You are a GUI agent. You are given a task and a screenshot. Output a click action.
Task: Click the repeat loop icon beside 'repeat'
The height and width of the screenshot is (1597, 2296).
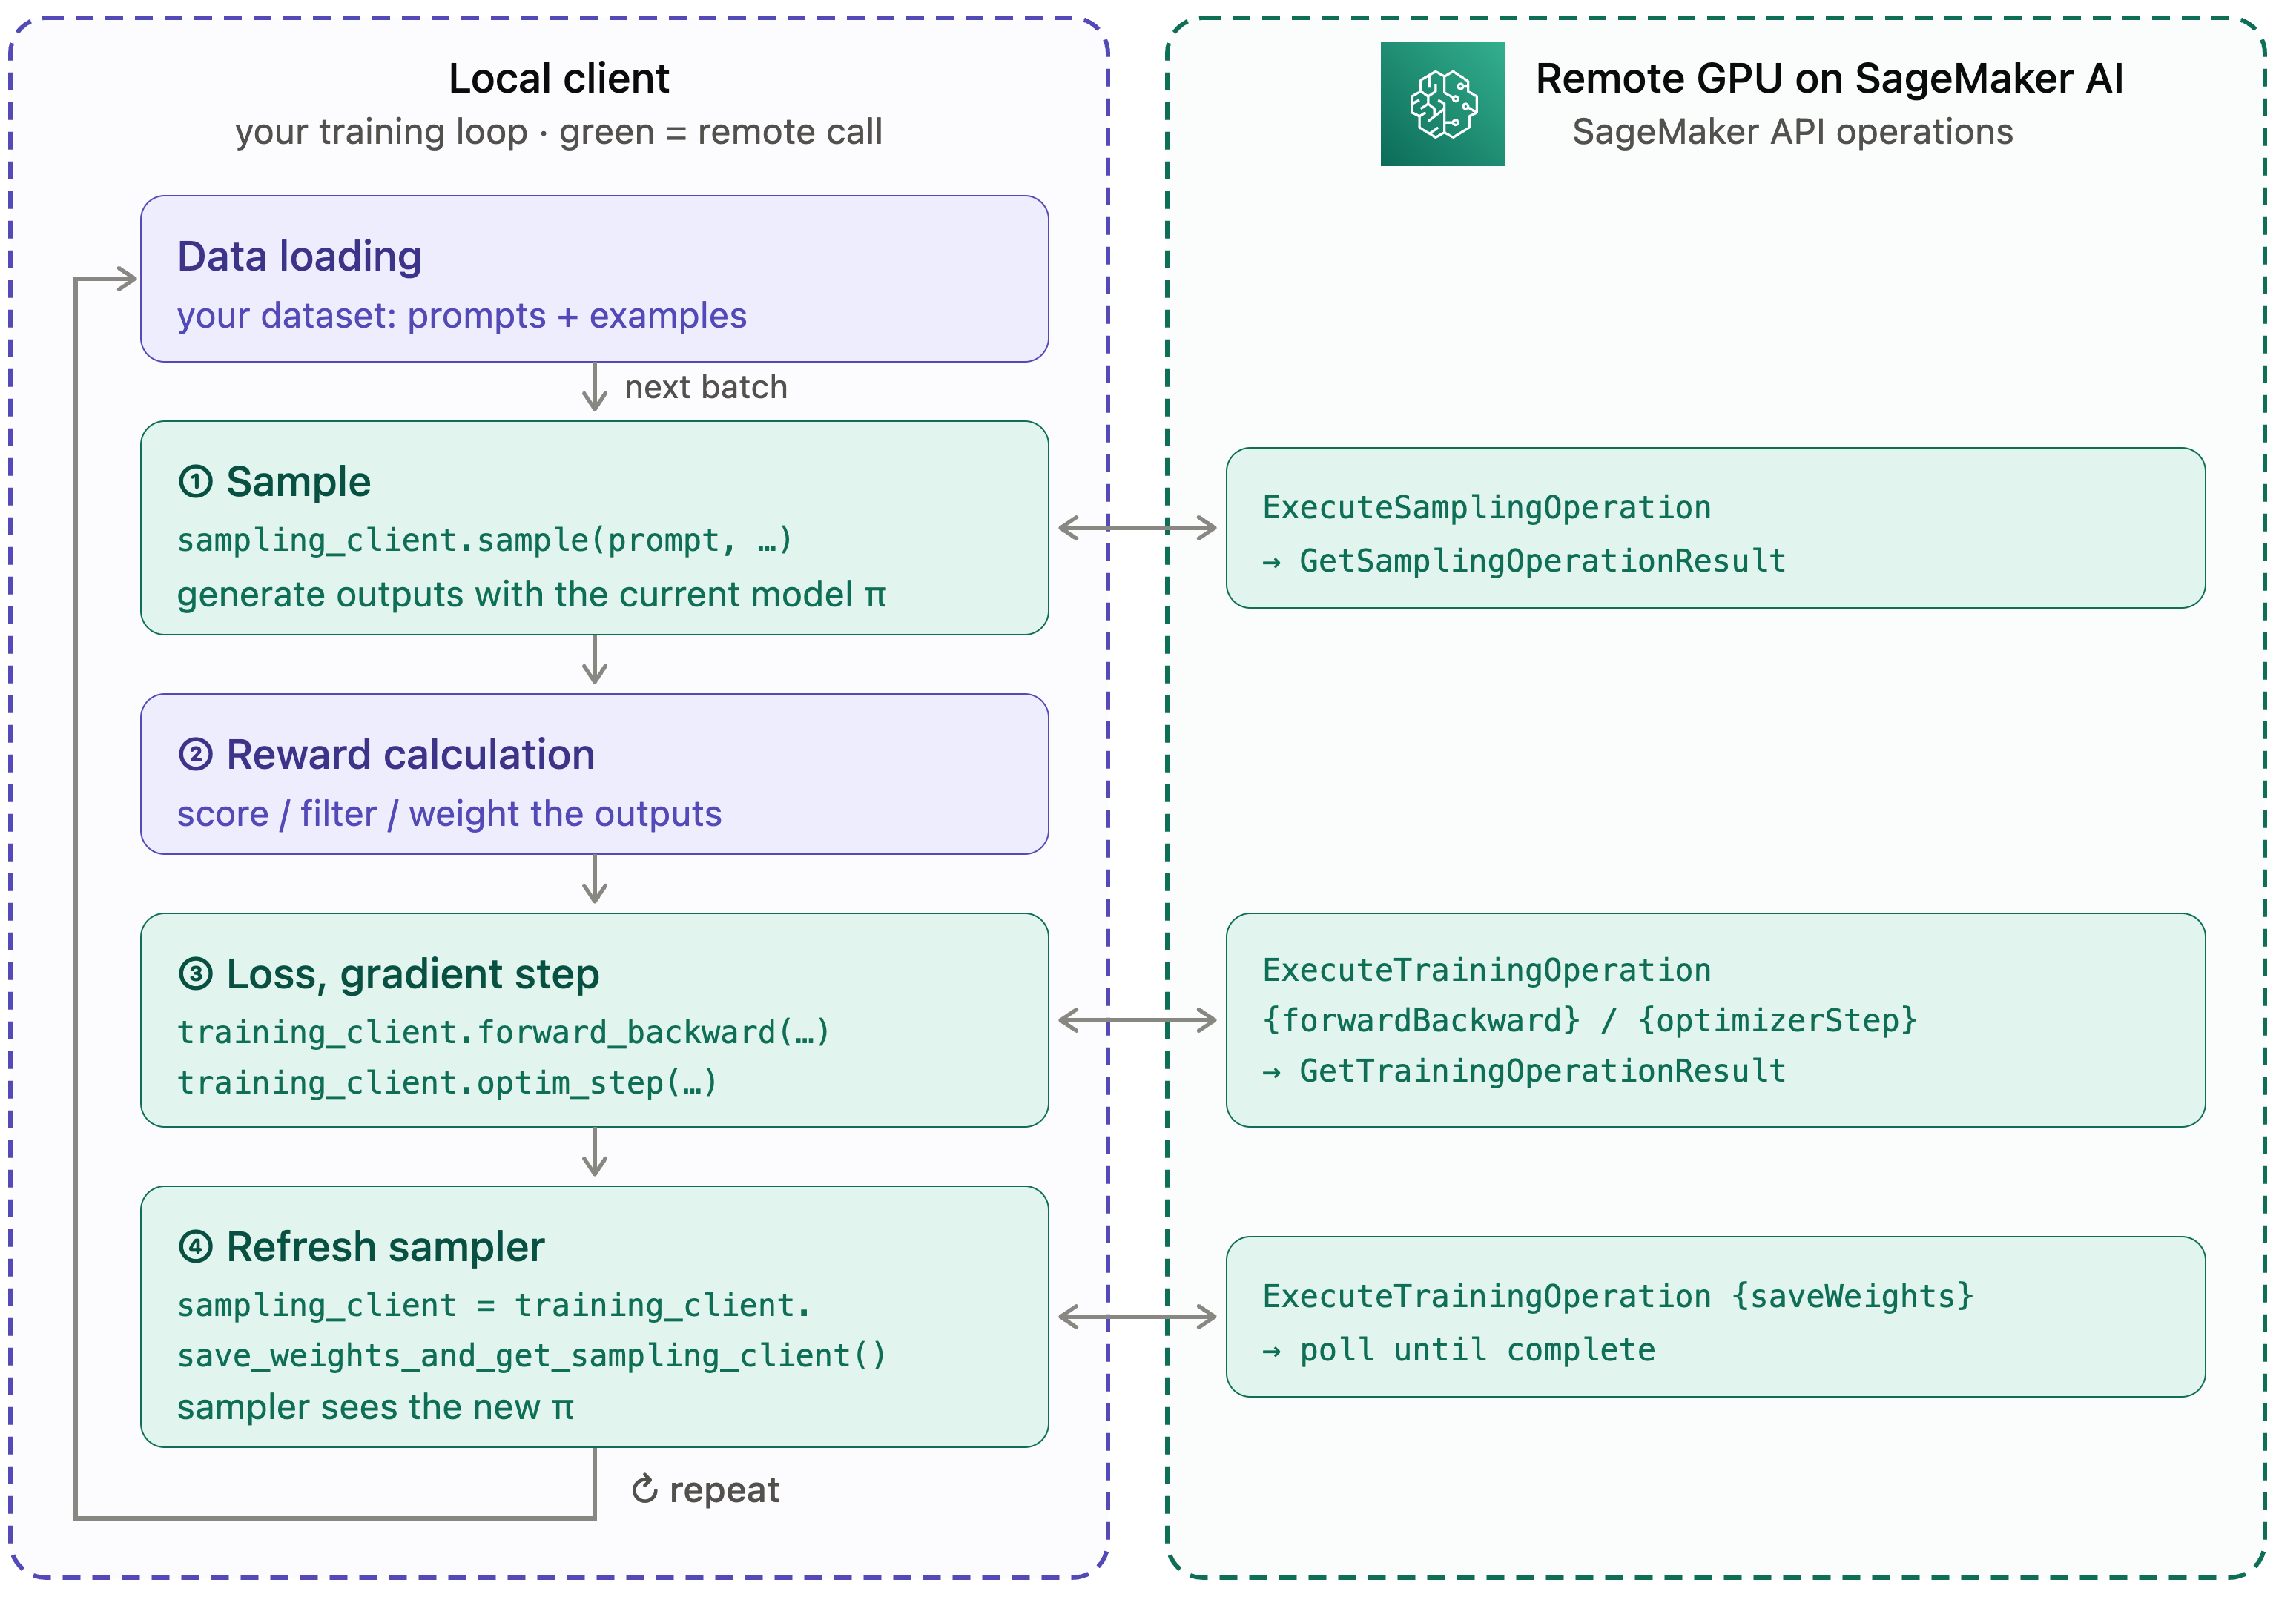(x=645, y=1489)
